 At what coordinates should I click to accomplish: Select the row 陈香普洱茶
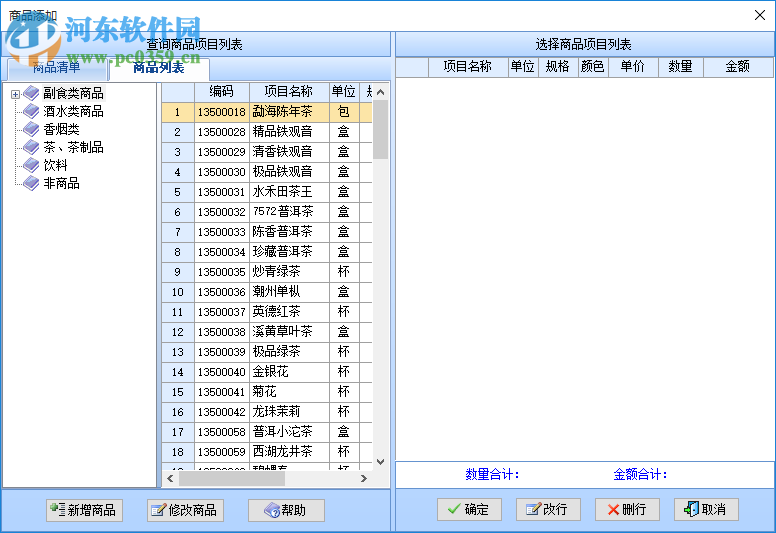(x=267, y=232)
